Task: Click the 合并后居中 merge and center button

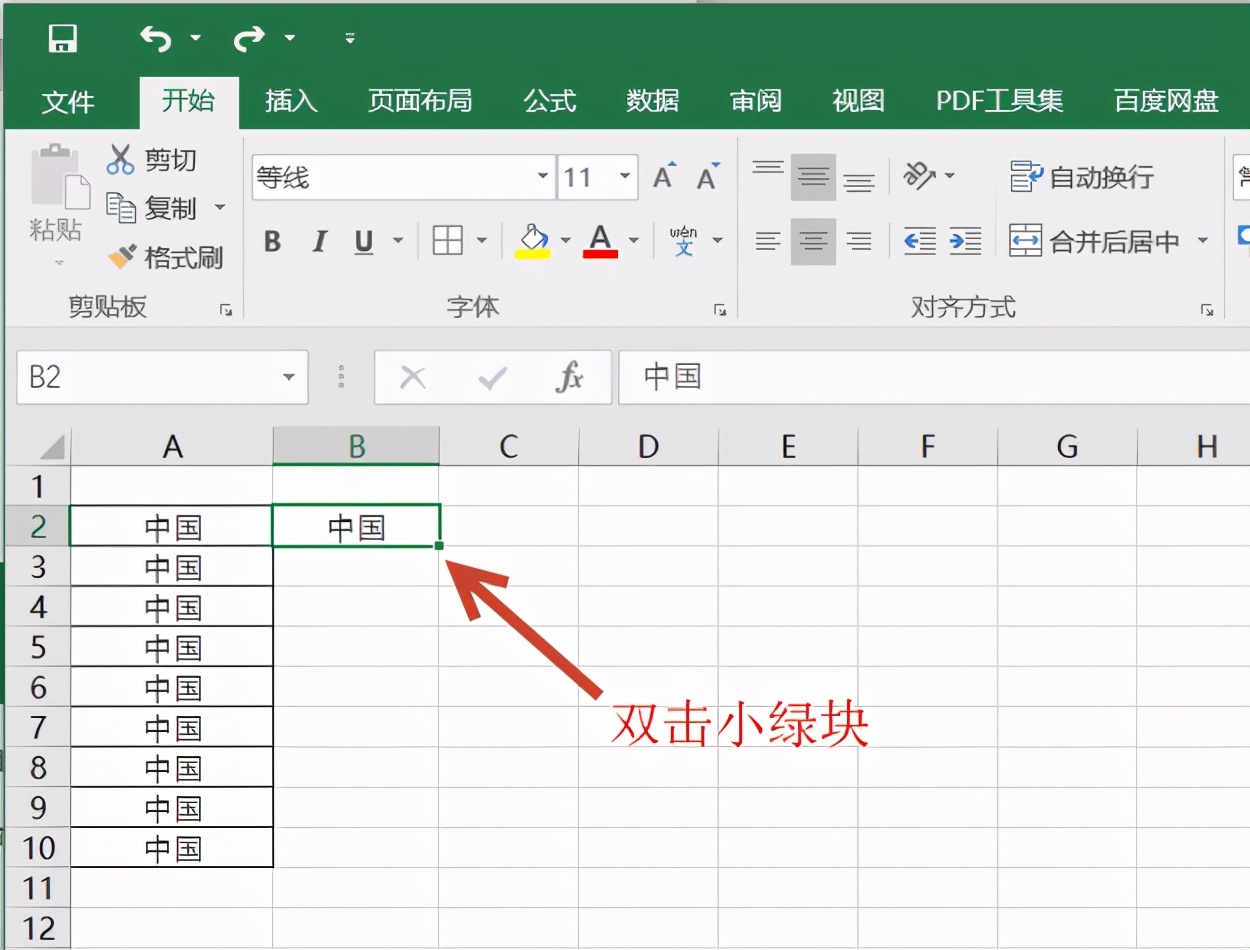Action: pos(1094,241)
